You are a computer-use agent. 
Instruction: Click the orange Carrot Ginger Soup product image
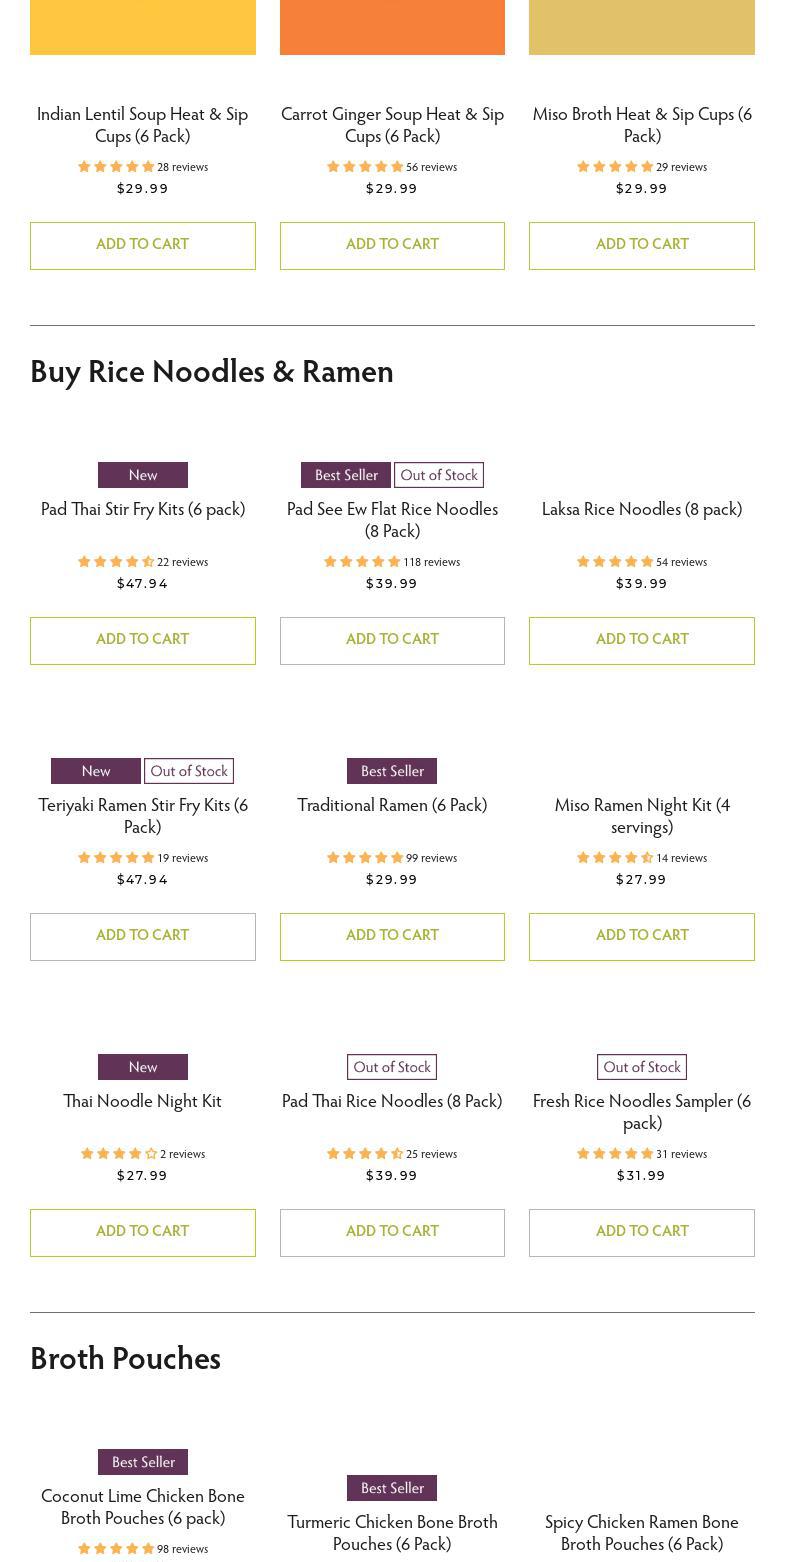pos(392,27)
